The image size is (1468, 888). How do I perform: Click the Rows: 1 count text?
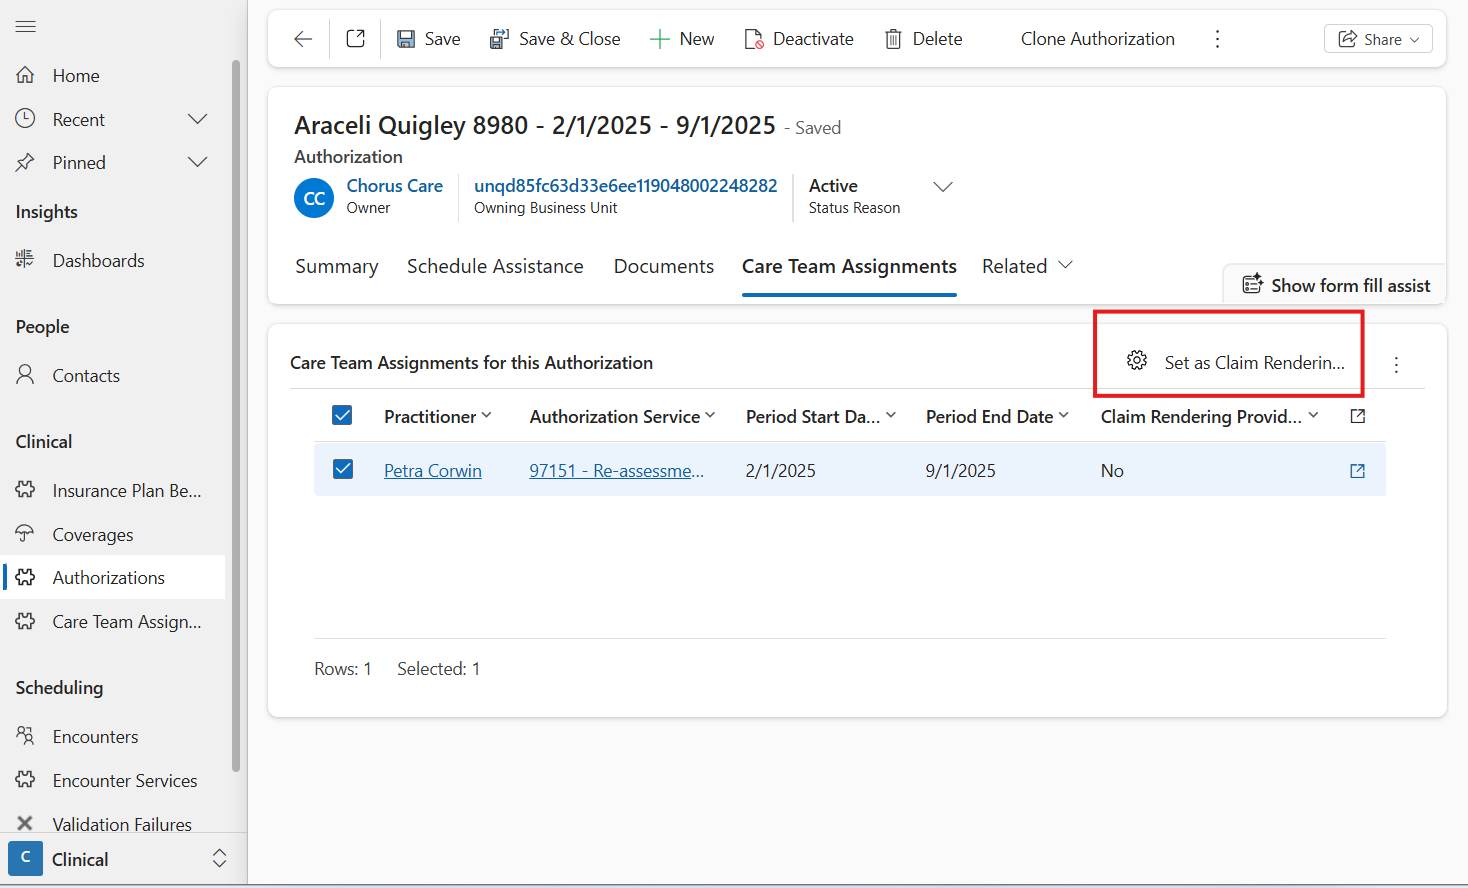(x=343, y=669)
